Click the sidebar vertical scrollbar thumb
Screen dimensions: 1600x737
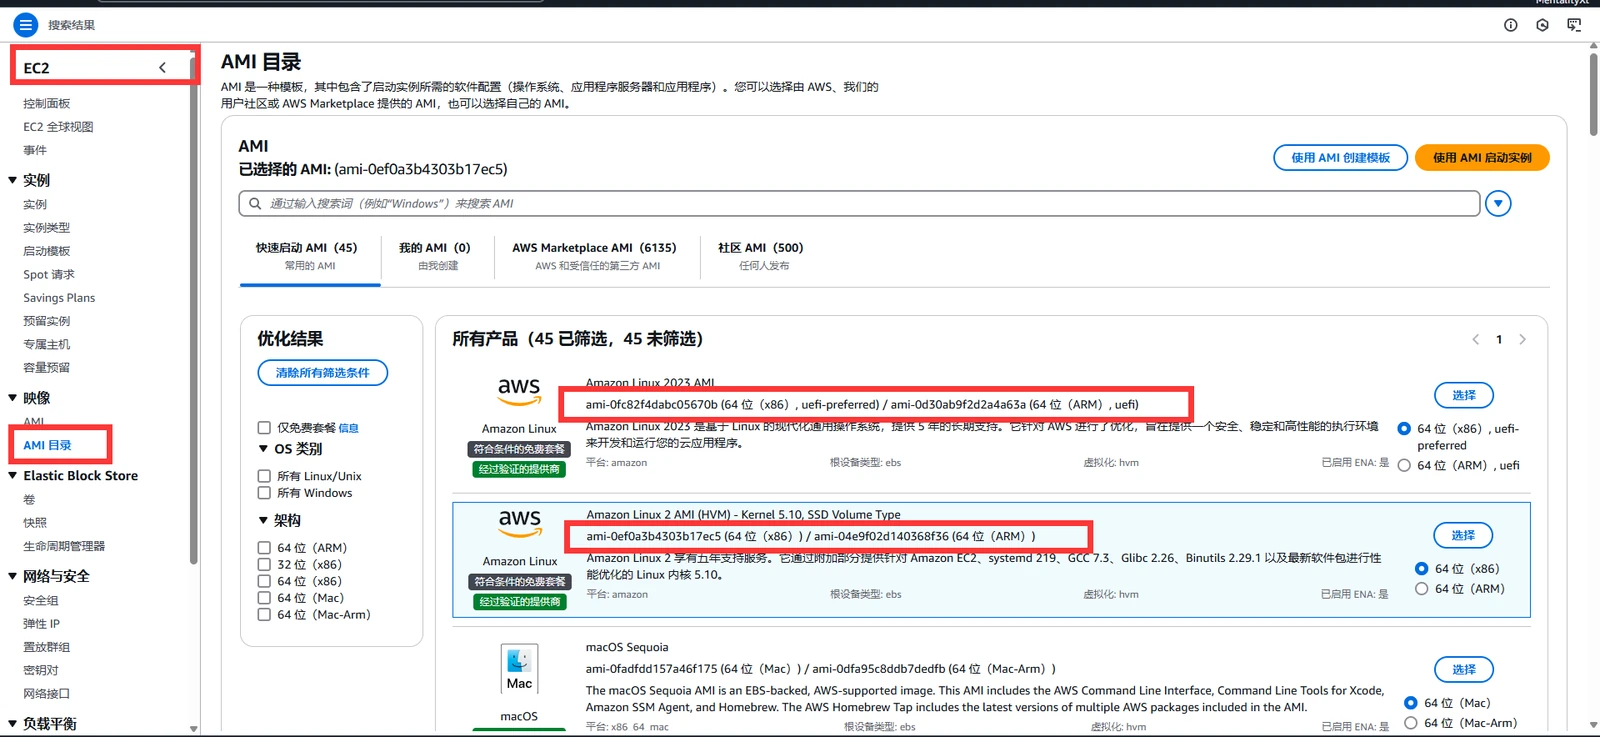tap(193, 310)
